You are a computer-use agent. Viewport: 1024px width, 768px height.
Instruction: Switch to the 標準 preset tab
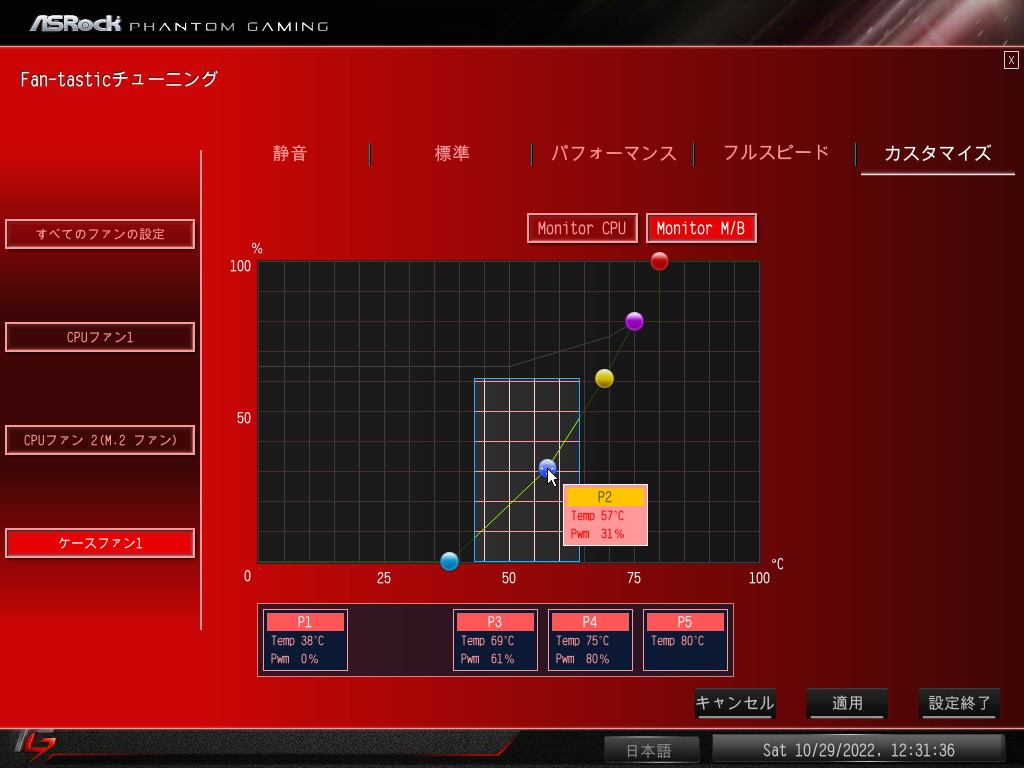(x=452, y=153)
